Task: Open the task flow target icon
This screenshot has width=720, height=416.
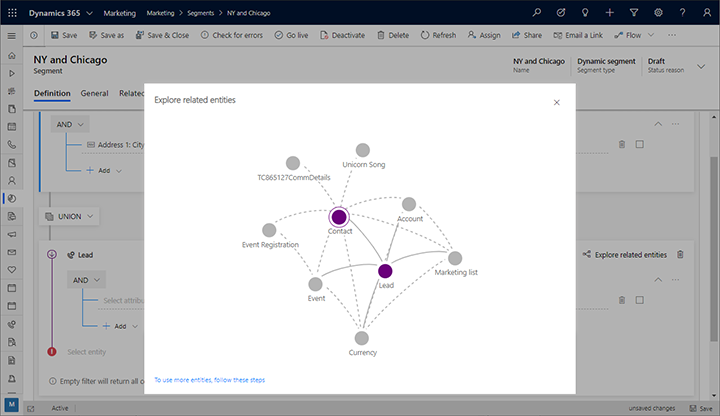Action: tap(561, 13)
